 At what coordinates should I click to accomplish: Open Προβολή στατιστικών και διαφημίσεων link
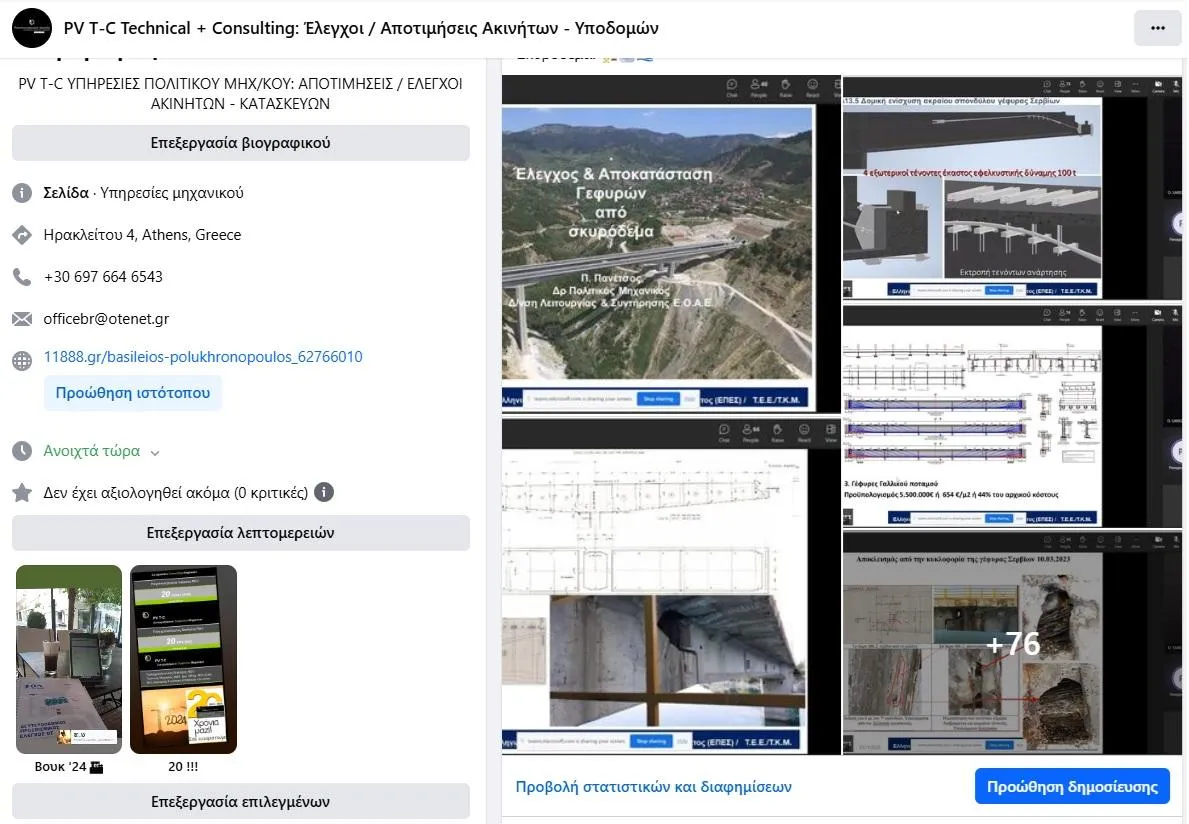pos(653,787)
